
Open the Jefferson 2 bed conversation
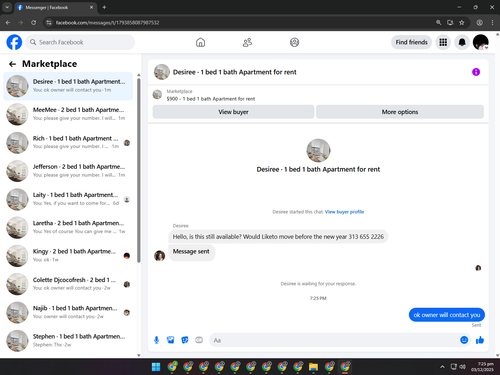pyautogui.click(x=68, y=171)
